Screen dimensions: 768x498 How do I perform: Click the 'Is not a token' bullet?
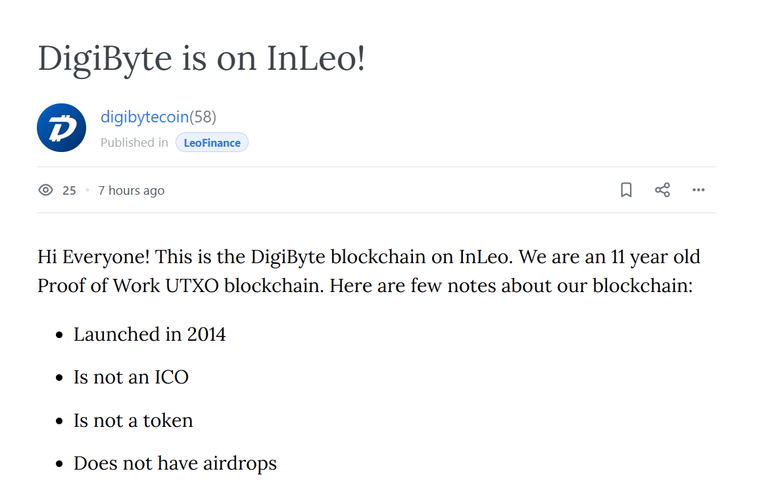133,420
